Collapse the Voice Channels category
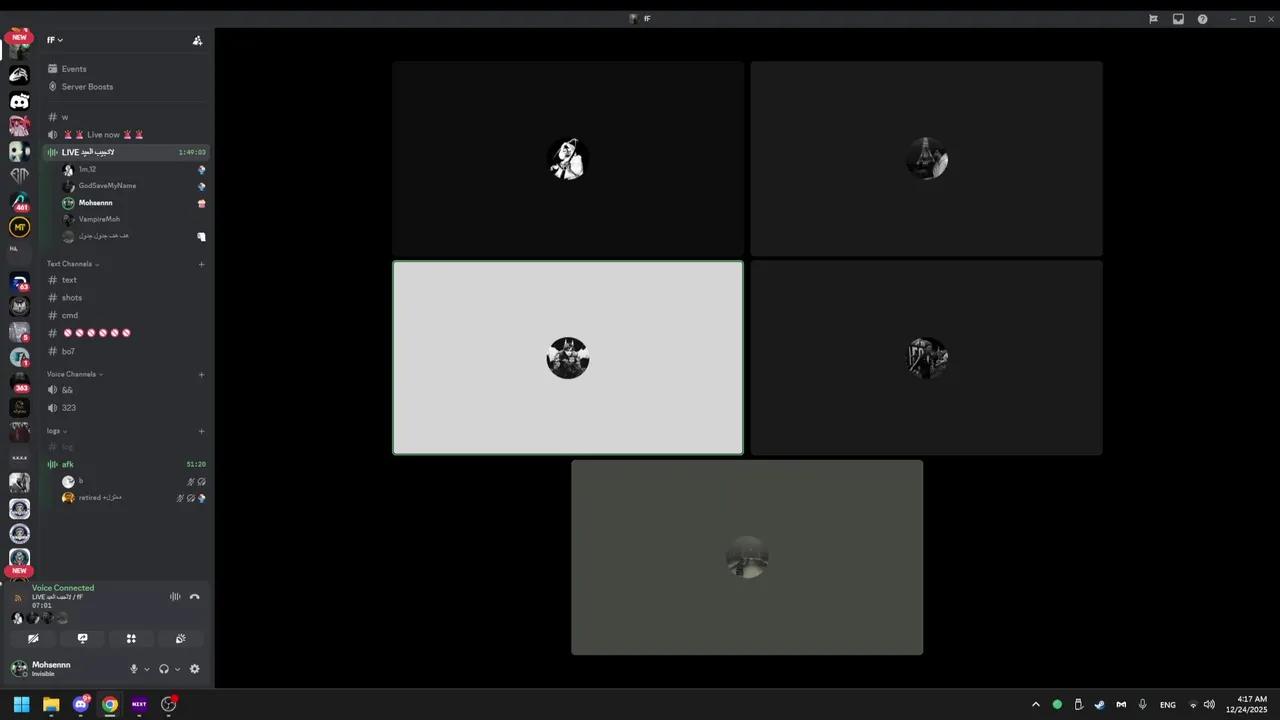The width and height of the screenshot is (1280, 720). point(75,374)
